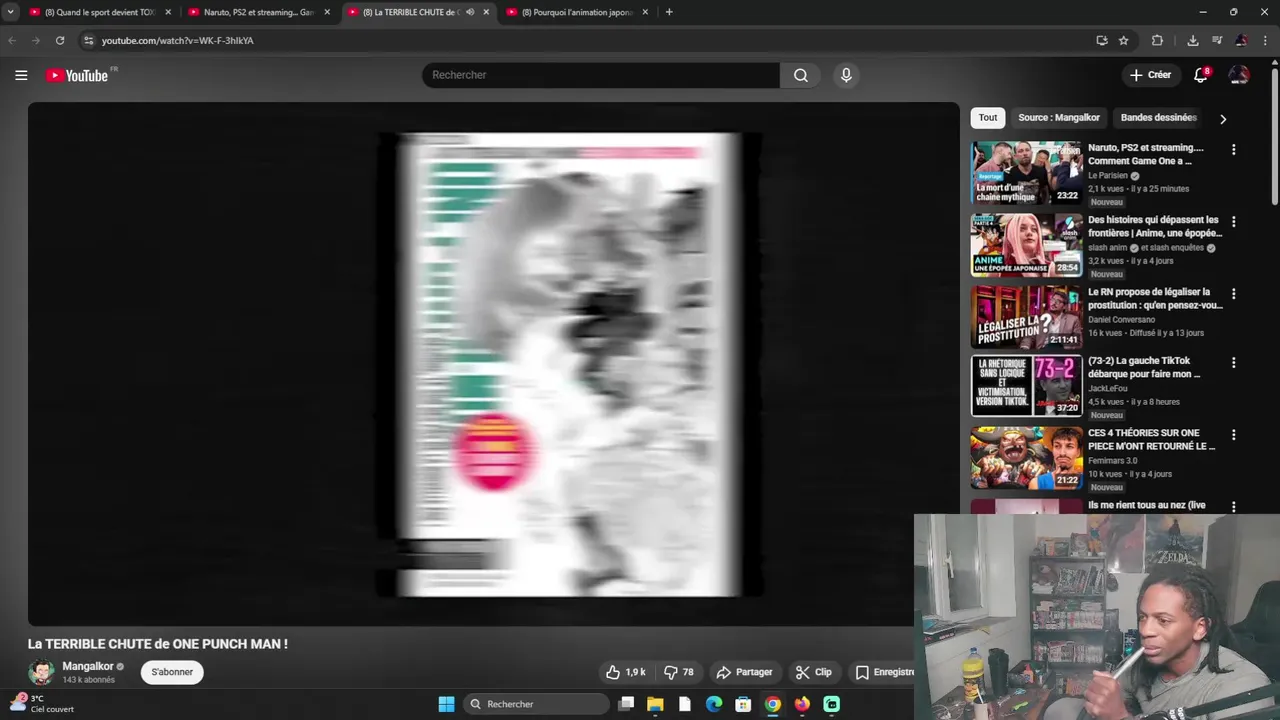This screenshot has height=720, width=1280.
Task: Share the video via Partager
Action: 745,672
